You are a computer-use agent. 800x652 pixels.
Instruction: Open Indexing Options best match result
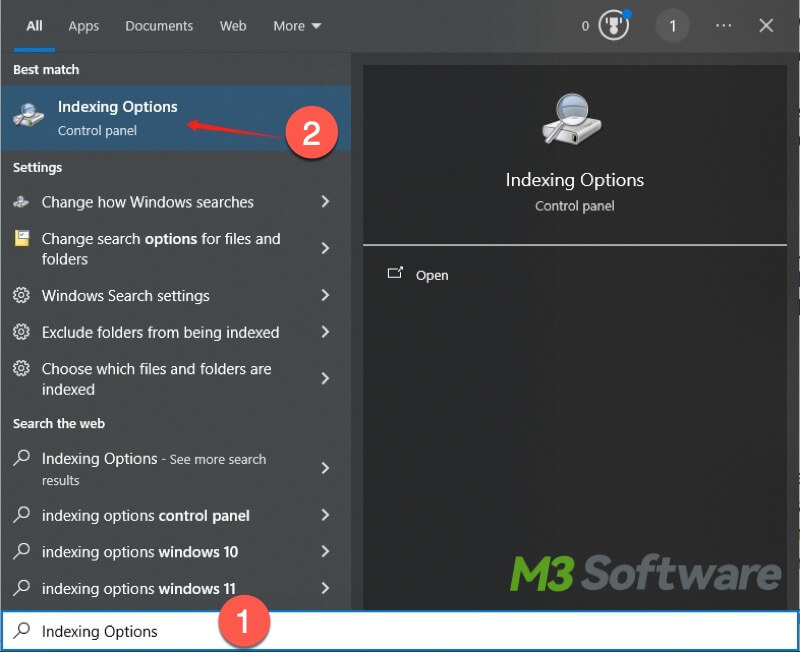(176, 118)
